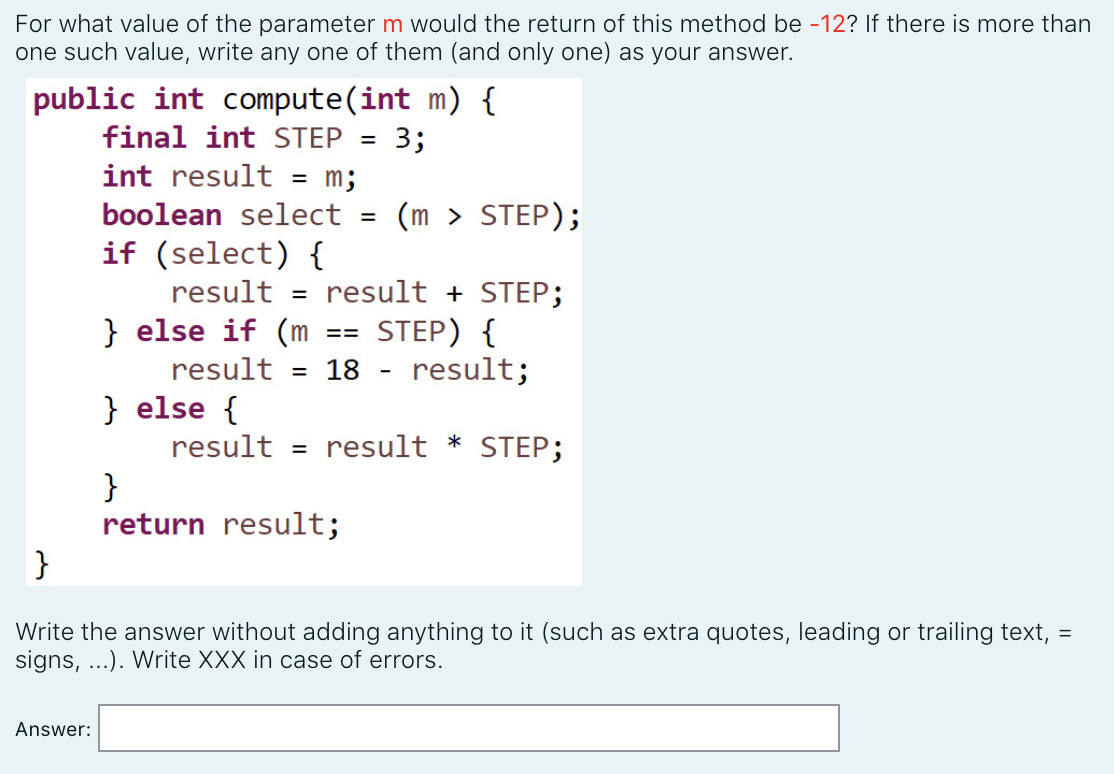Click the "result = result * STEP;" line

coord(366,447)
